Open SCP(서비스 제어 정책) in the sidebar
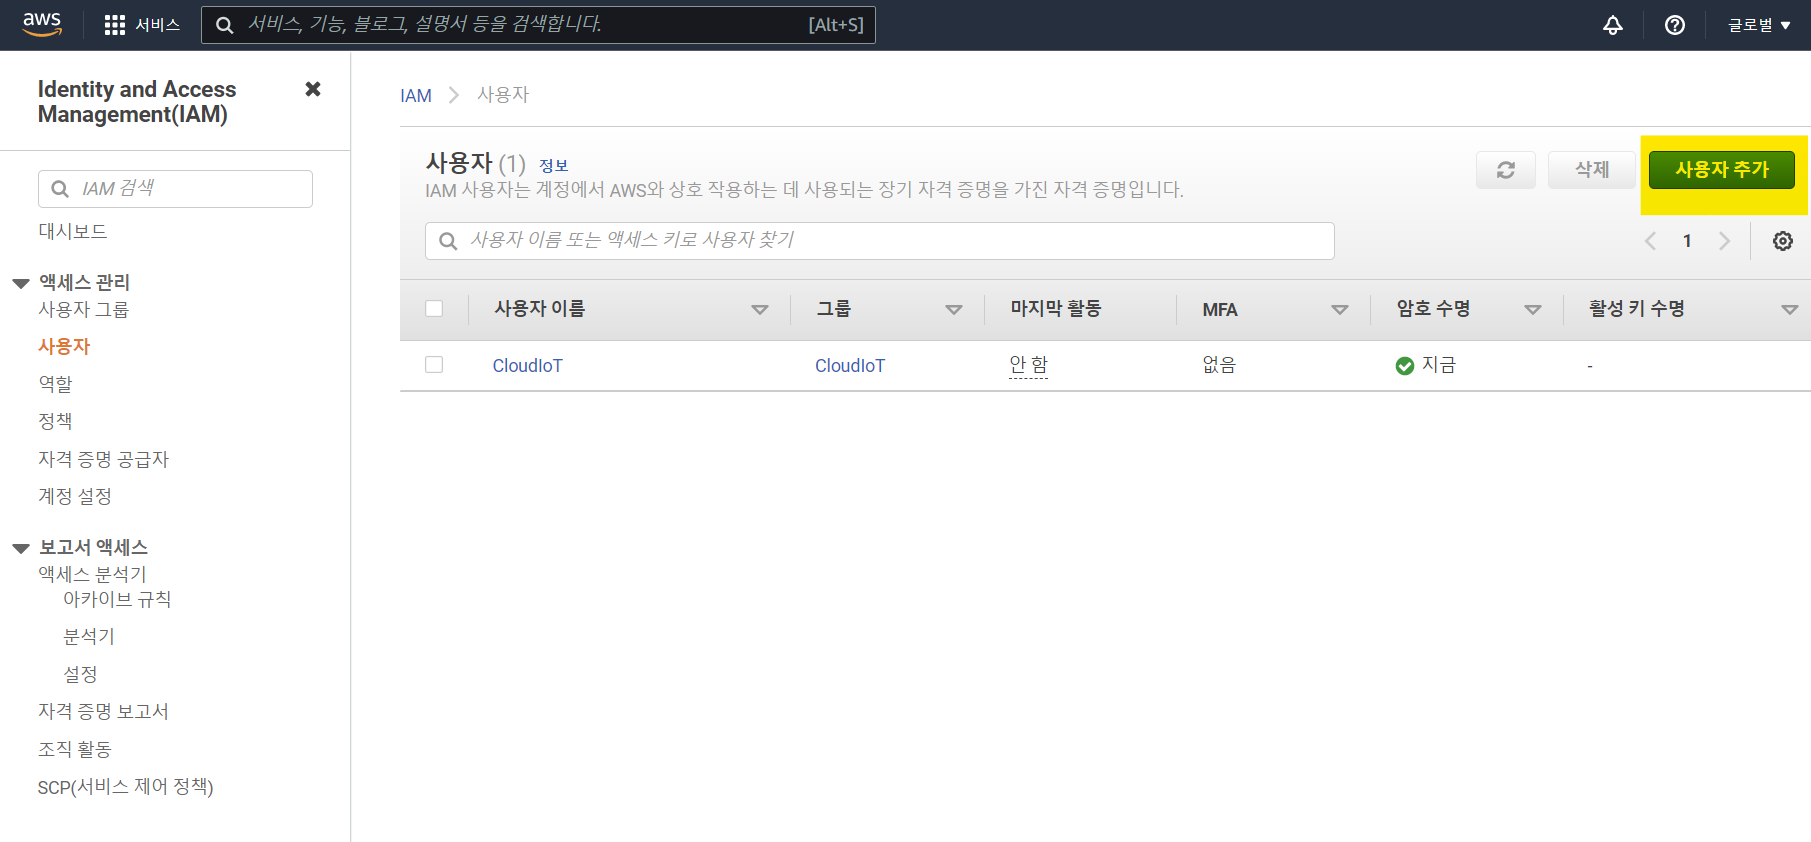1811x842 pixels. coord(126,787)
